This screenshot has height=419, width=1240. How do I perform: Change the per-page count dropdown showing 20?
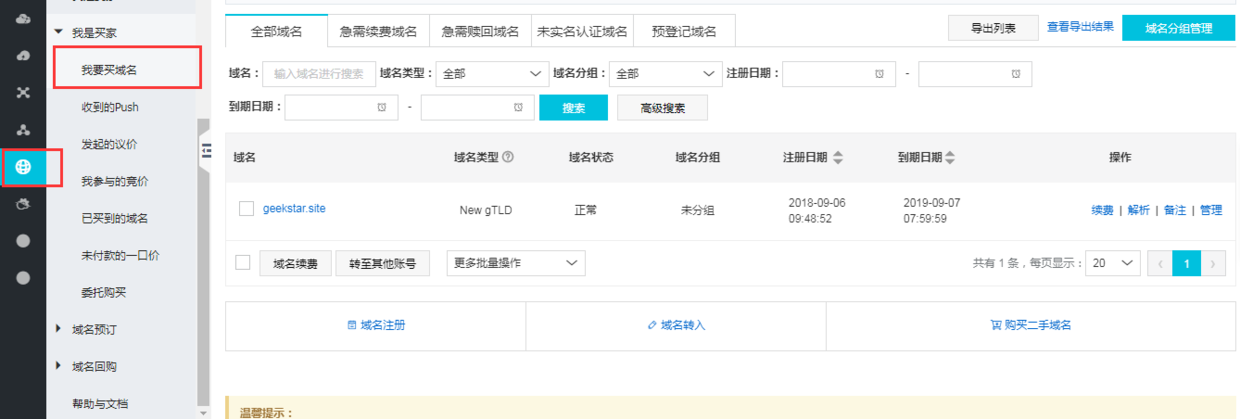pyautogui.click(x=1113, y=263)
